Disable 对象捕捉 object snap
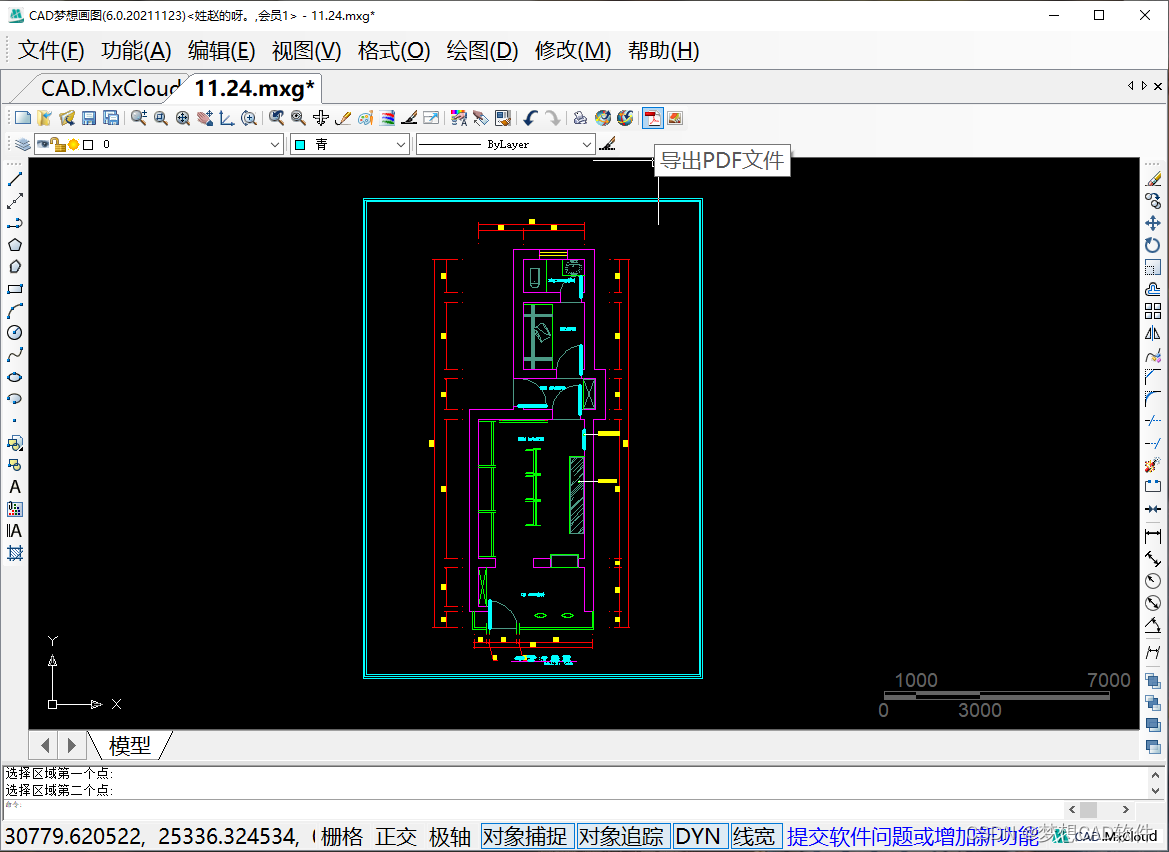The width and height of the screenshot is (1169, 852). [x=525, y=836]
